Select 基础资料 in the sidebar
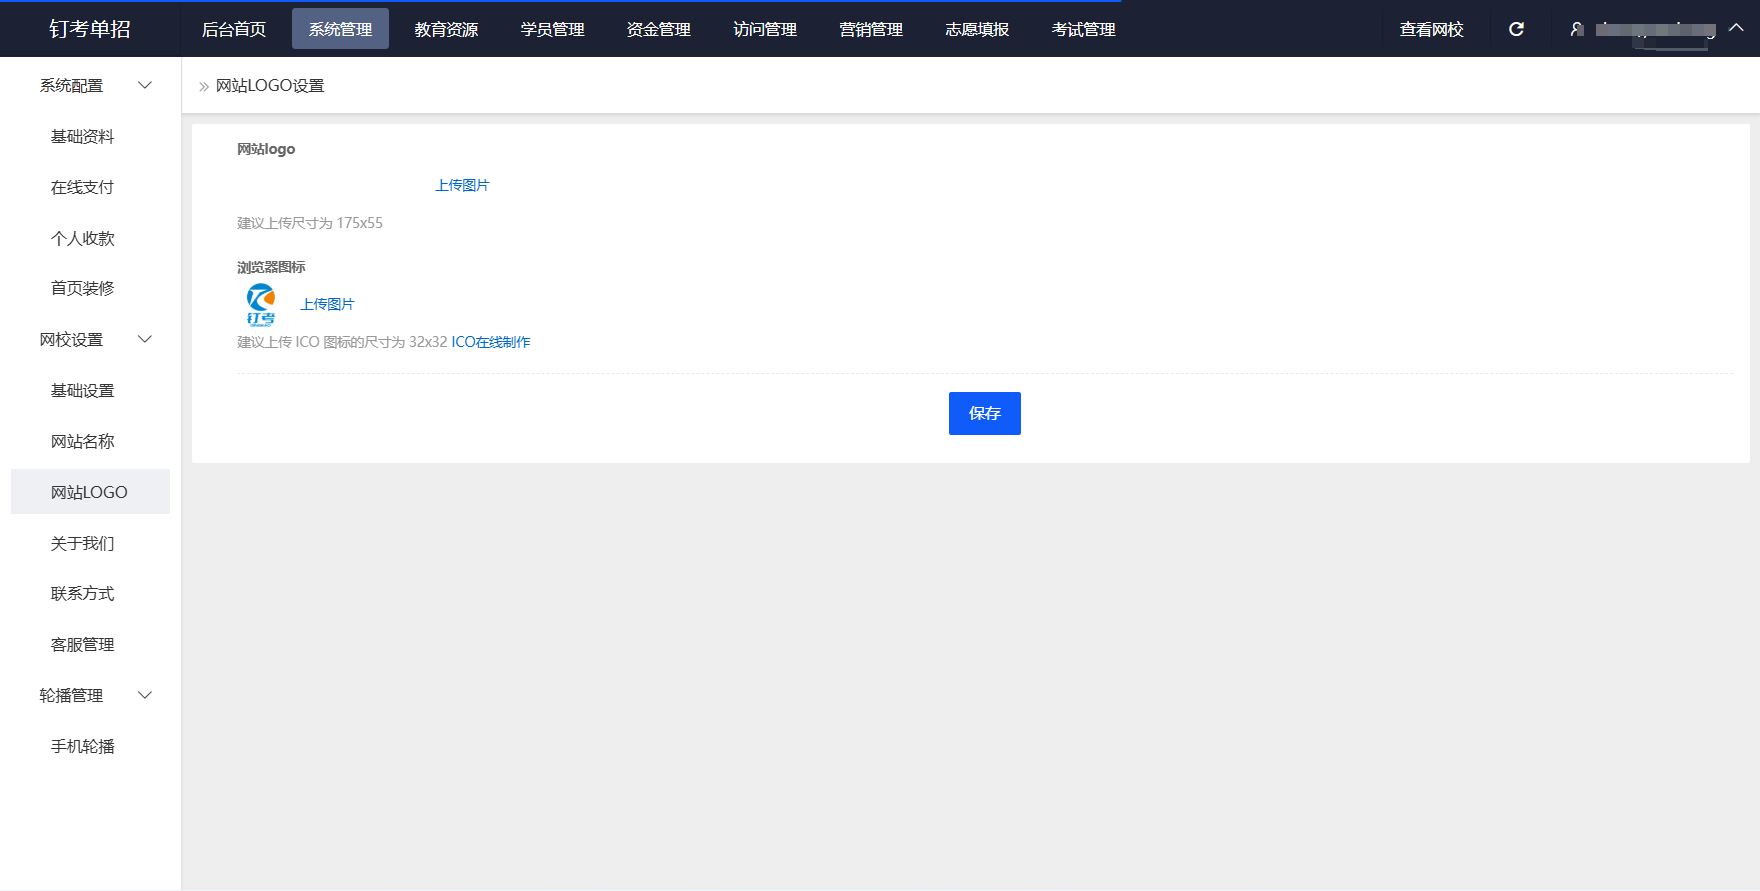Screen dimensions: 1760x891 (x=83, y=137)
